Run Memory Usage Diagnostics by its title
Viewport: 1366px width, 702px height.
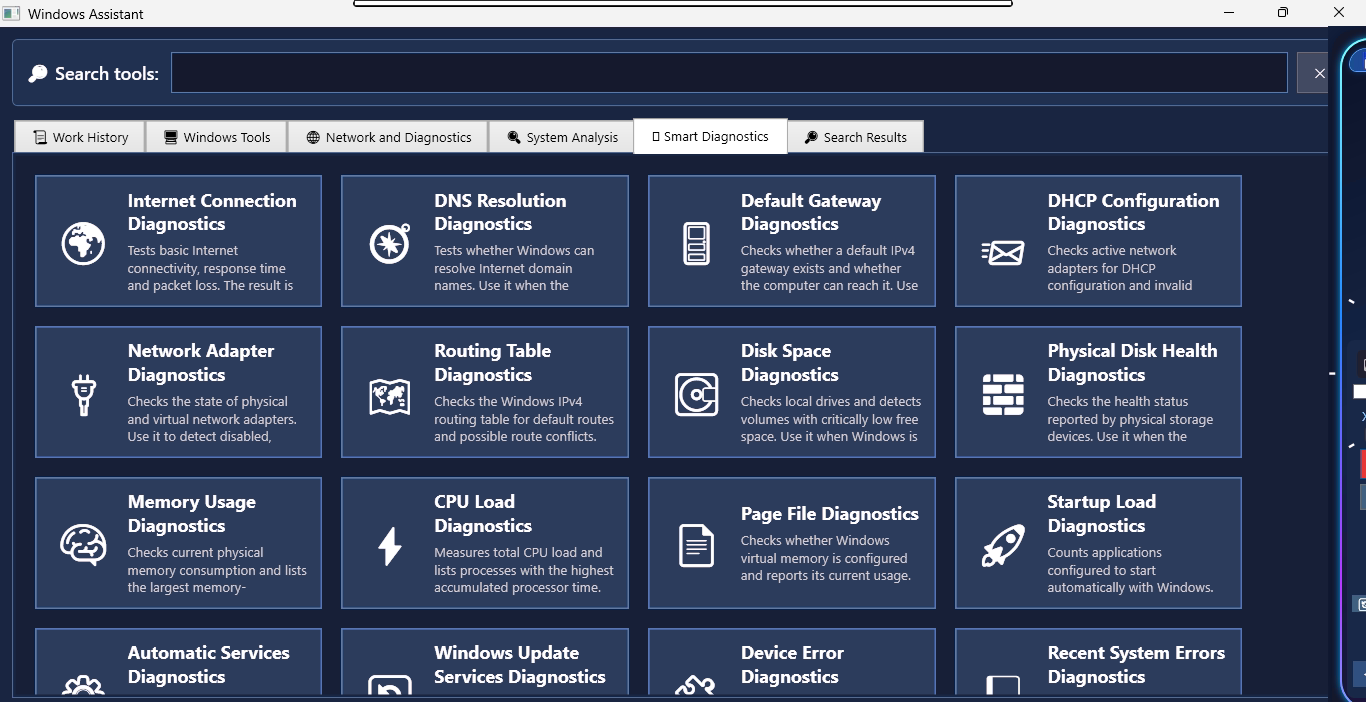click(x=192, y=514)
